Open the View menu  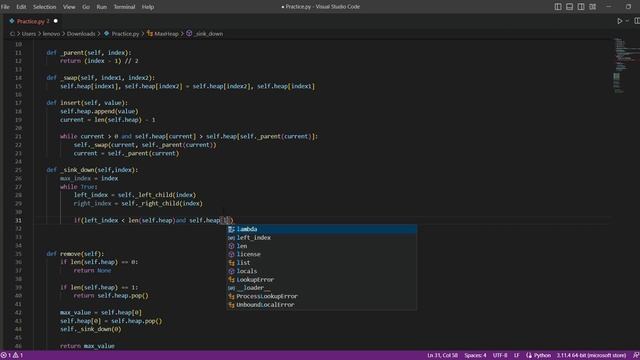point(69,7)
